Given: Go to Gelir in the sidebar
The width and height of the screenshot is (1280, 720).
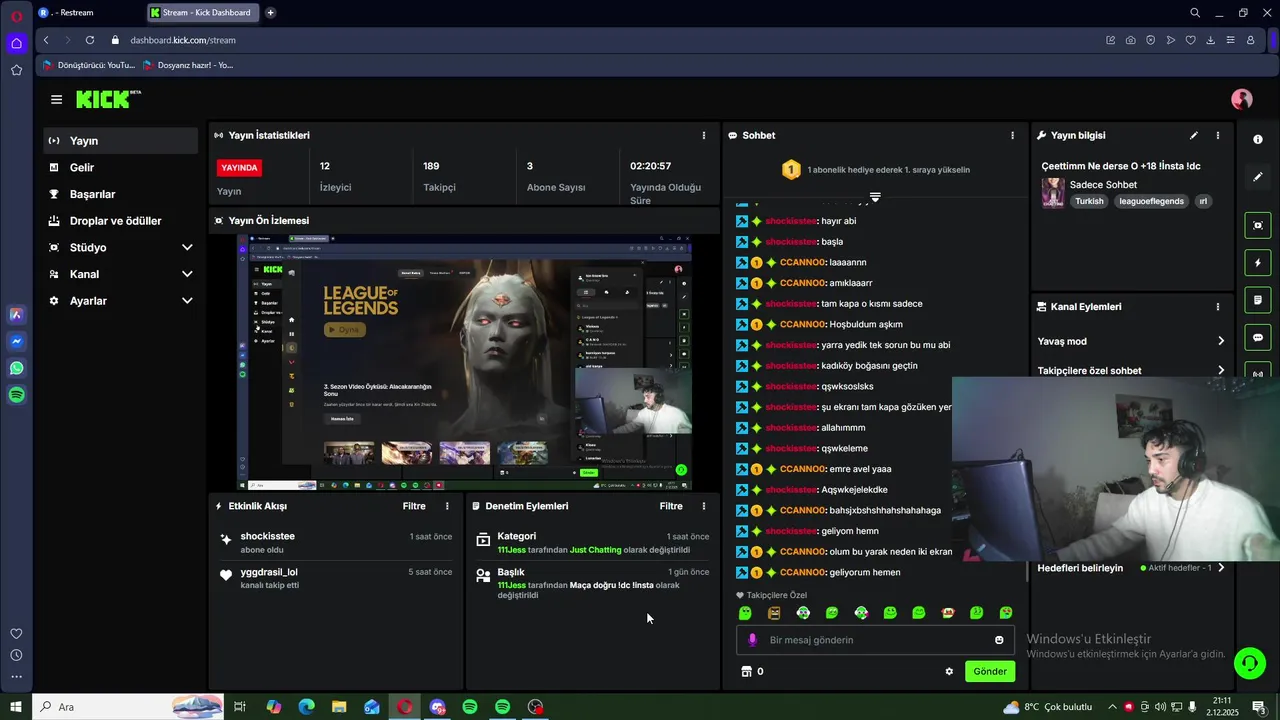Looking at the screenshot, I should pos(120,168).
